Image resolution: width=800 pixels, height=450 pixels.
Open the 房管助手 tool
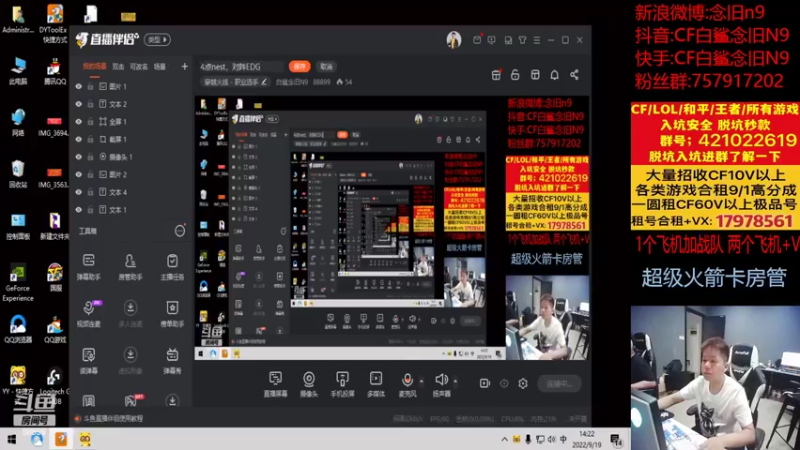tap(130, 267)
